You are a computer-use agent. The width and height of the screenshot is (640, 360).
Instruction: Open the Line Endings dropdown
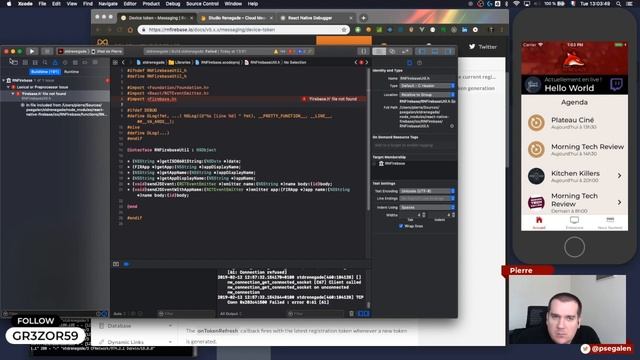click(427, 198)
